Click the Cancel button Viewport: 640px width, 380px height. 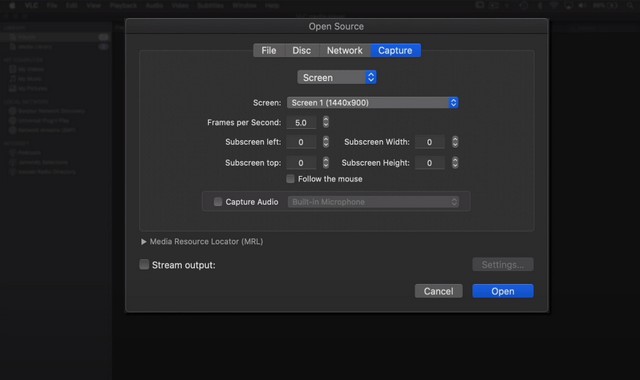coord(438,291)
